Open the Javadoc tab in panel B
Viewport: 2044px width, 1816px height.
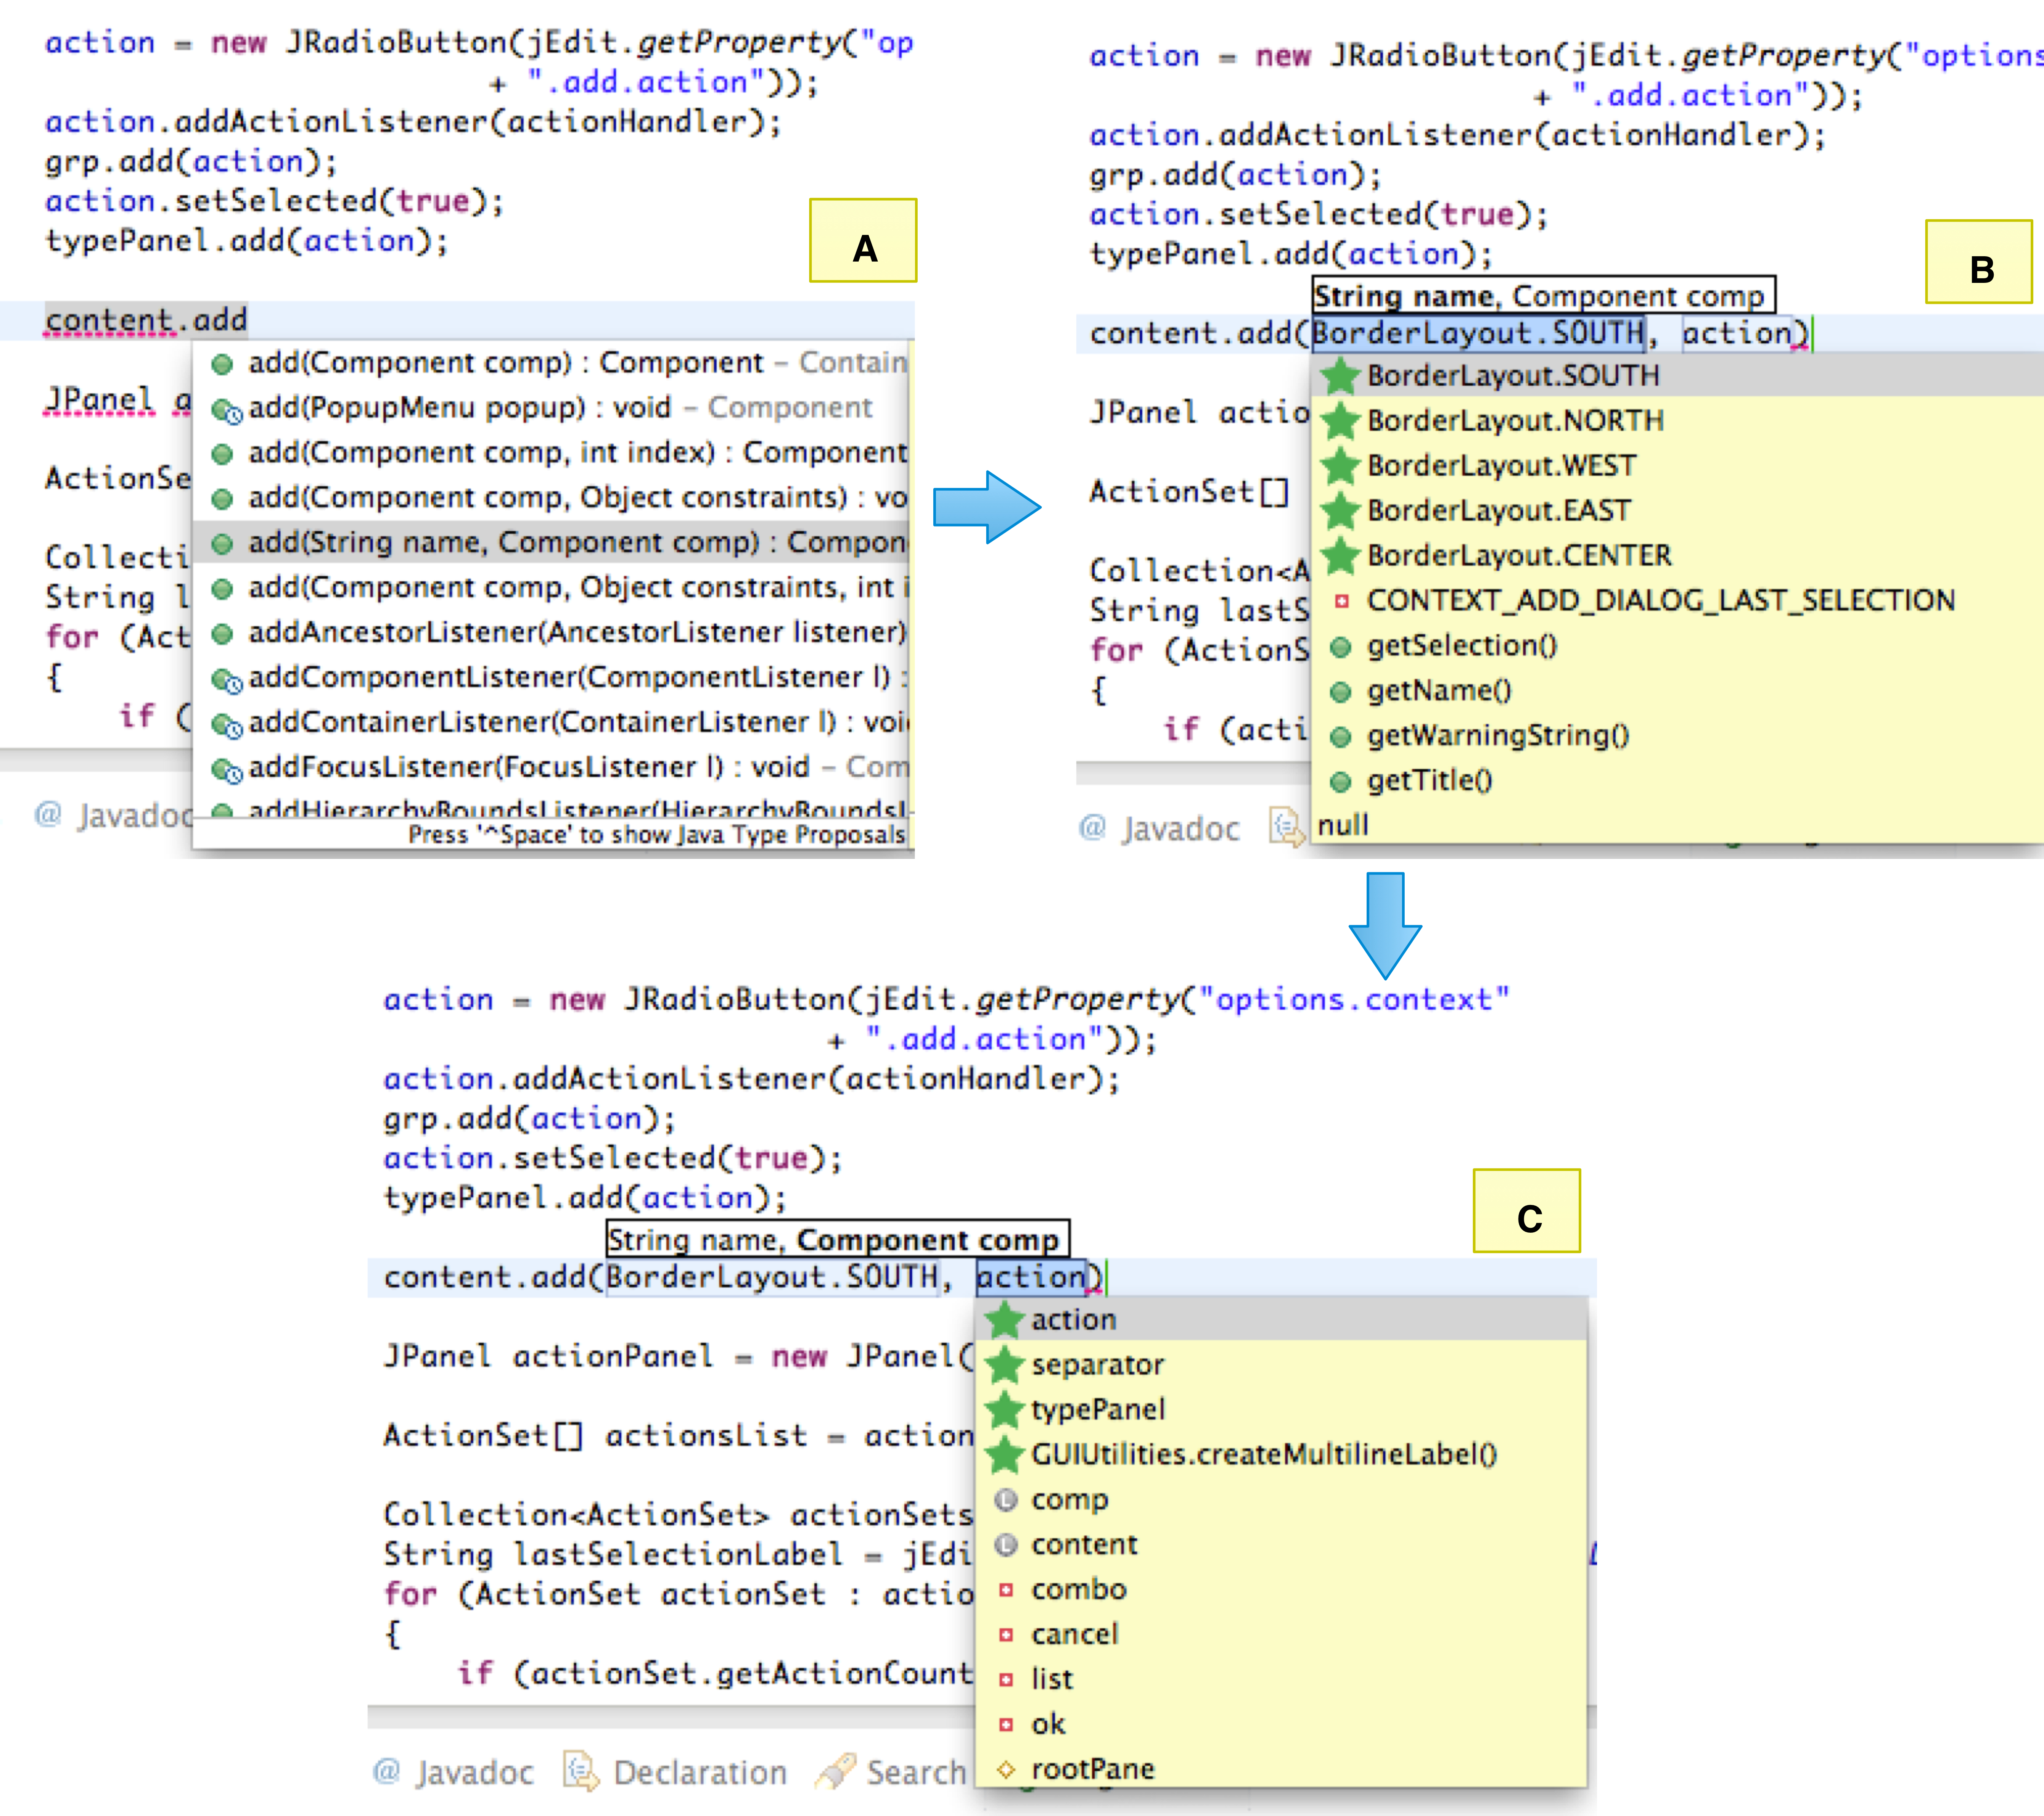[x=1160, y=828]
